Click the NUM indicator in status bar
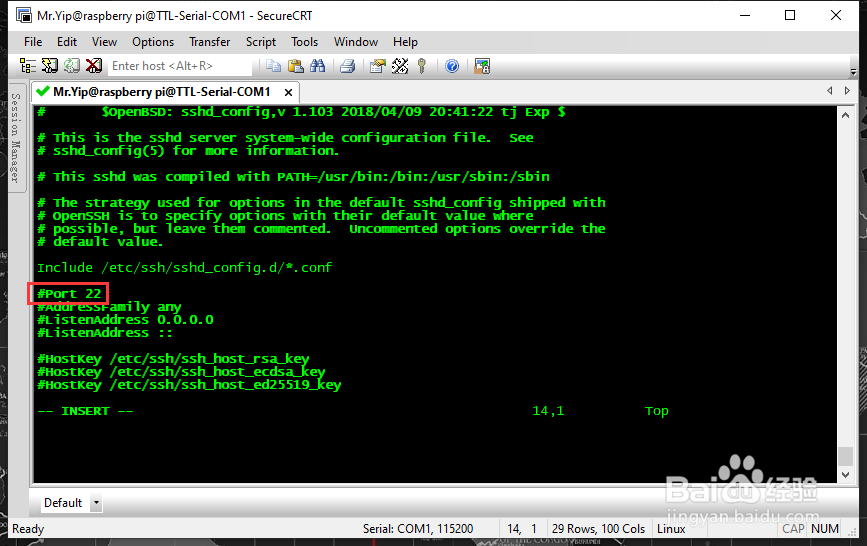The width and height of the screenshot is (867, 546). pyautogui.click(x=824, y=529)
